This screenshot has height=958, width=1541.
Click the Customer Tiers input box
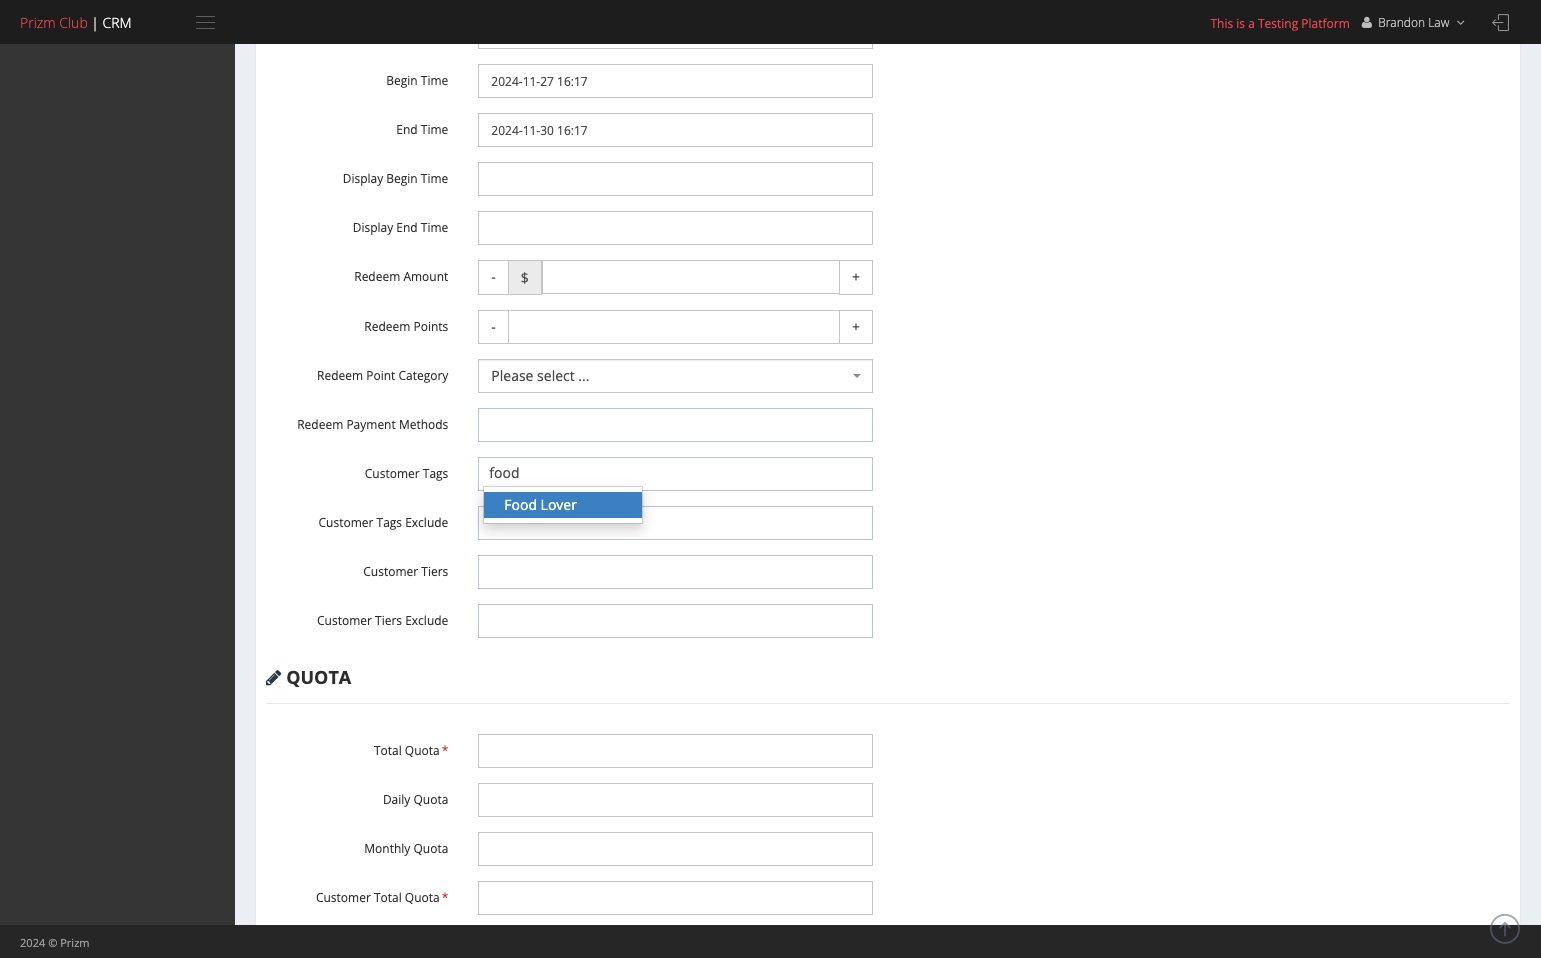point(675,572)
